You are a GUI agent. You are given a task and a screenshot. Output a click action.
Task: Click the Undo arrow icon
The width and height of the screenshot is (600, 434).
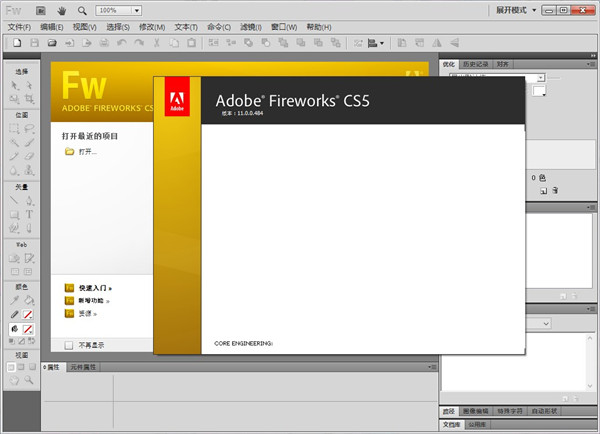click(122, 43)
